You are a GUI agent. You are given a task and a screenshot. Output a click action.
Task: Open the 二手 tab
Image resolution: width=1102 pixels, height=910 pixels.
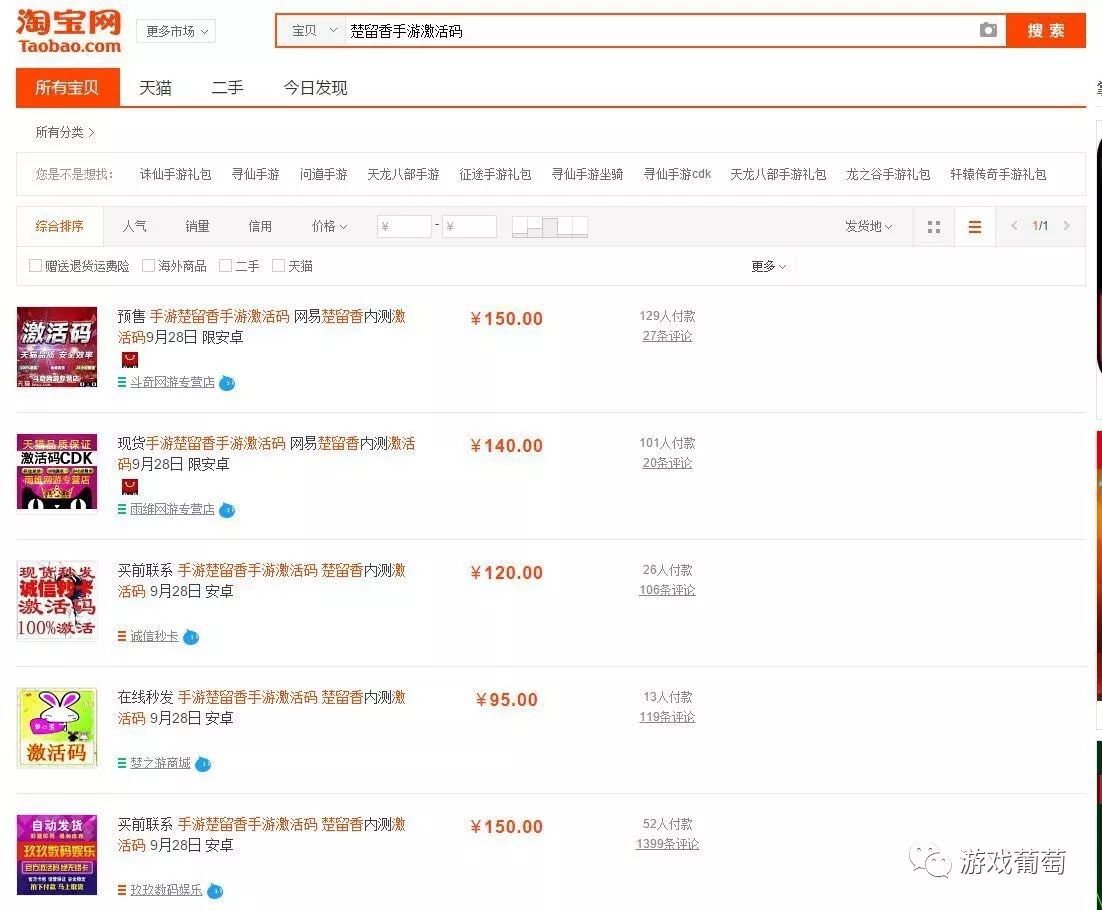[227, 88]
